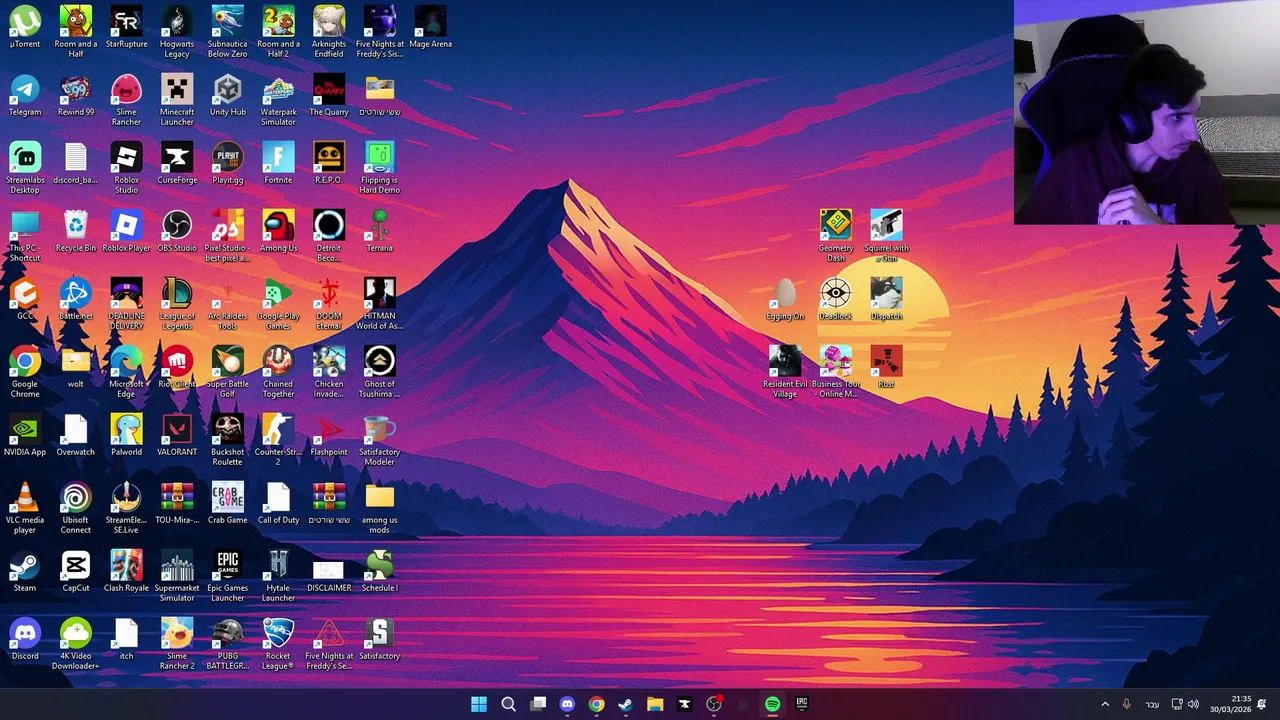Launch VALORANT from the desktop
This screenshot has width=1280, height=720.
[177, 436]
